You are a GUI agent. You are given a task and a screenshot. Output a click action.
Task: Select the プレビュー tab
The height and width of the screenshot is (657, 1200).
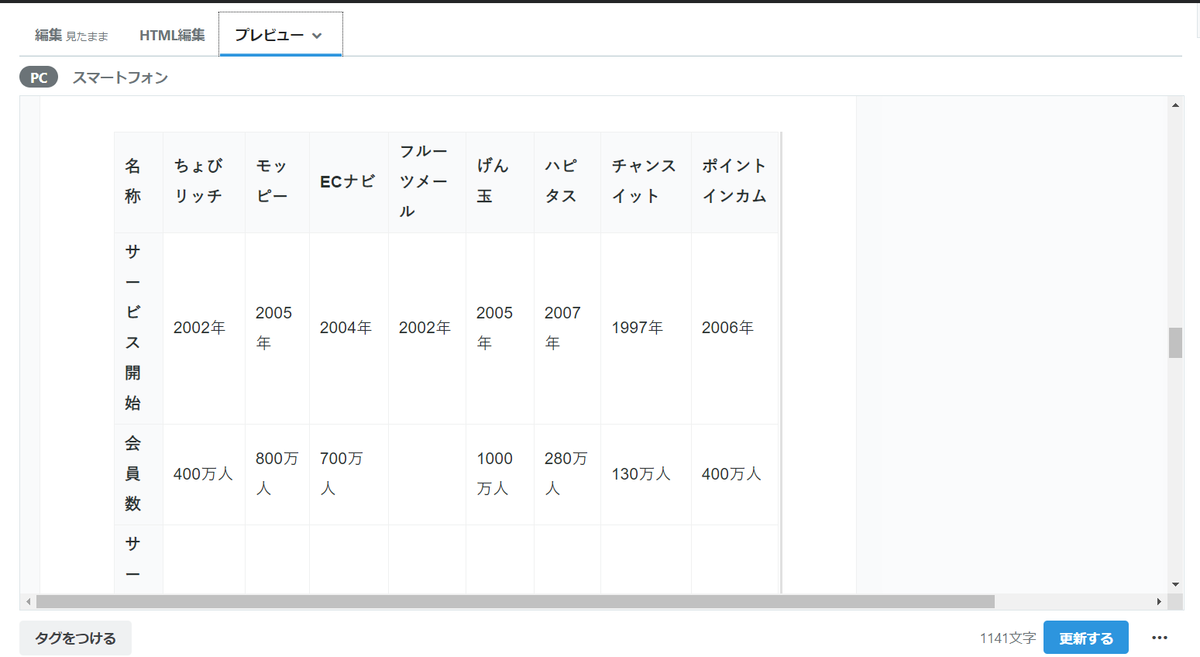(281, 35)
